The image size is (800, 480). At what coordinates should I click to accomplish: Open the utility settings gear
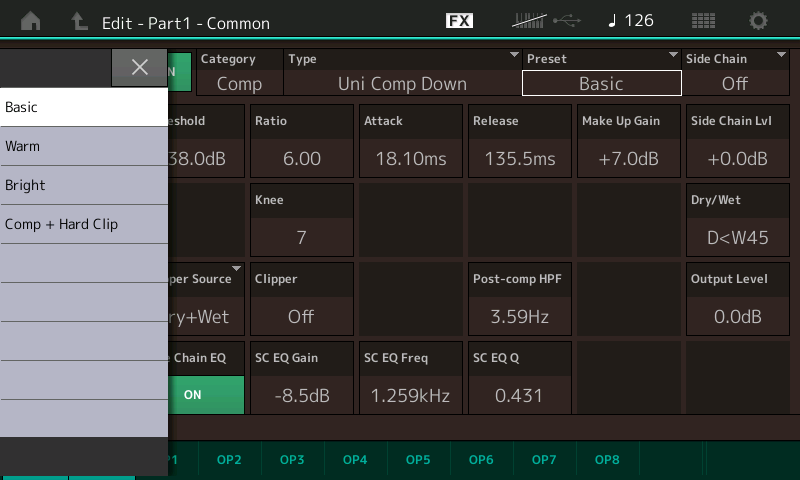[758, 21]
